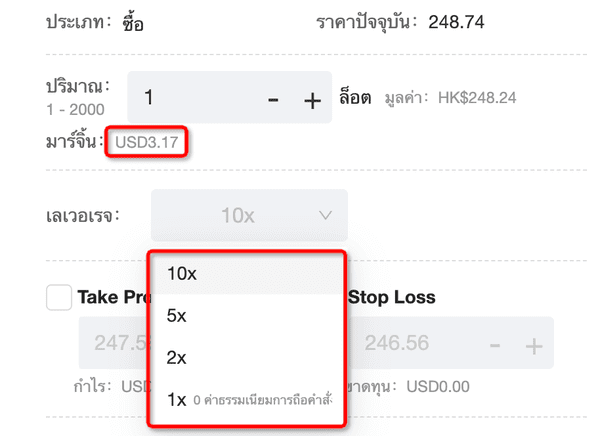The image size is (600, 436).
Task: Focus the Take Profit price field
Action: pyautogui.click(x=112, y=344)
